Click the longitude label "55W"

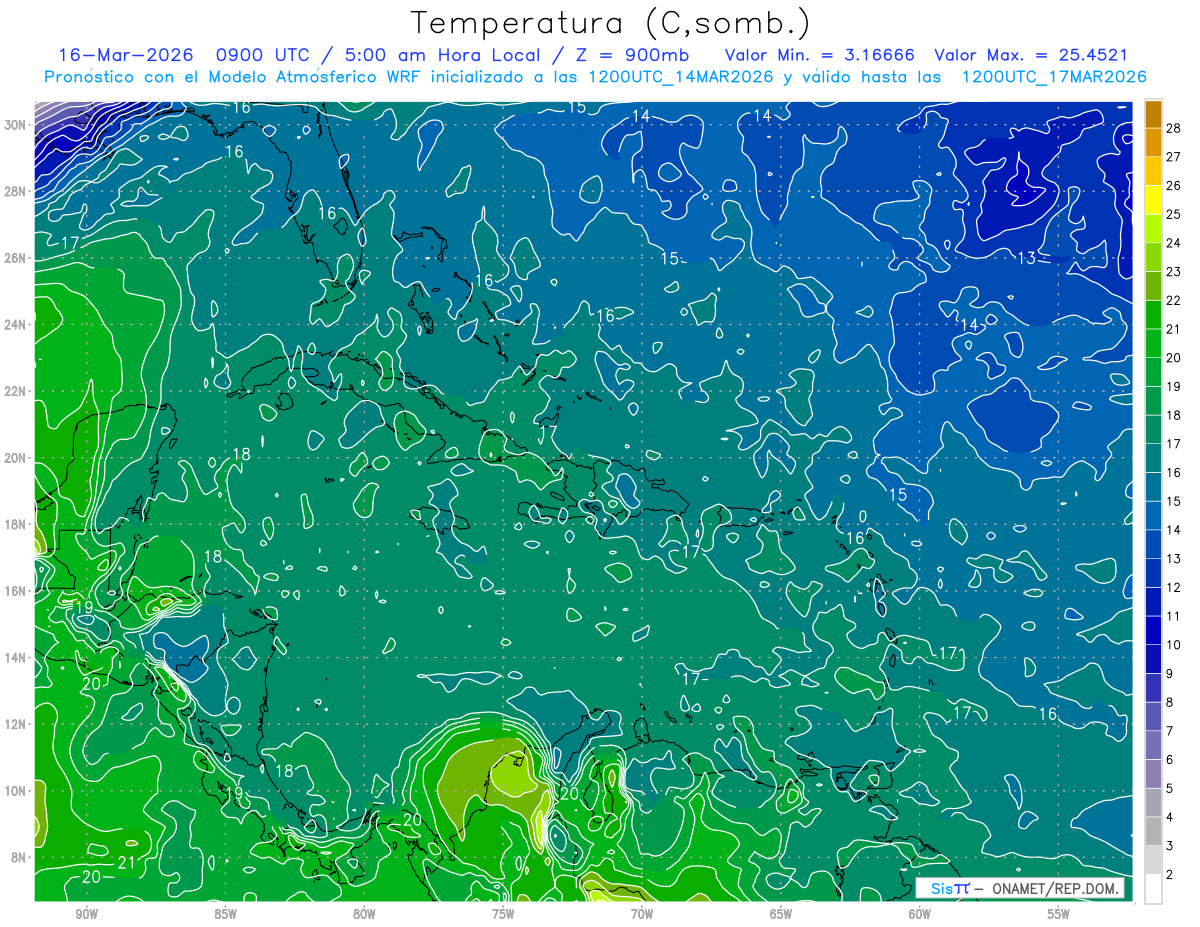pyautogui.click(x=1059, y=914)
